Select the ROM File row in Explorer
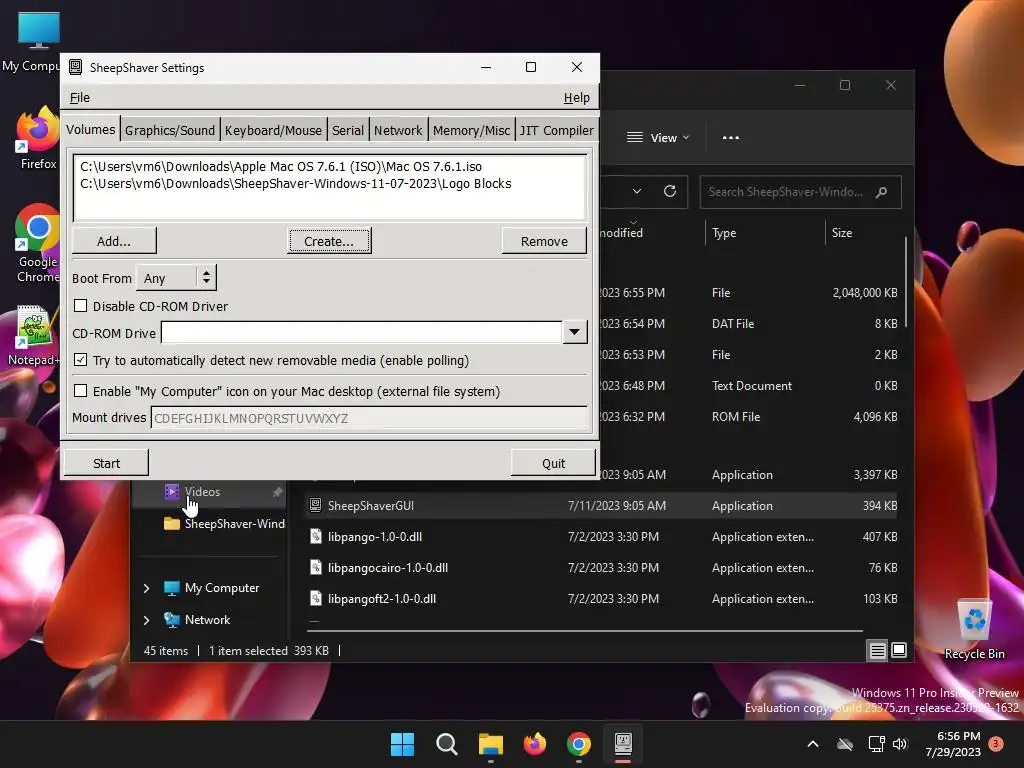This screenshot has height=768, width=1024. [x=748, y=417]
